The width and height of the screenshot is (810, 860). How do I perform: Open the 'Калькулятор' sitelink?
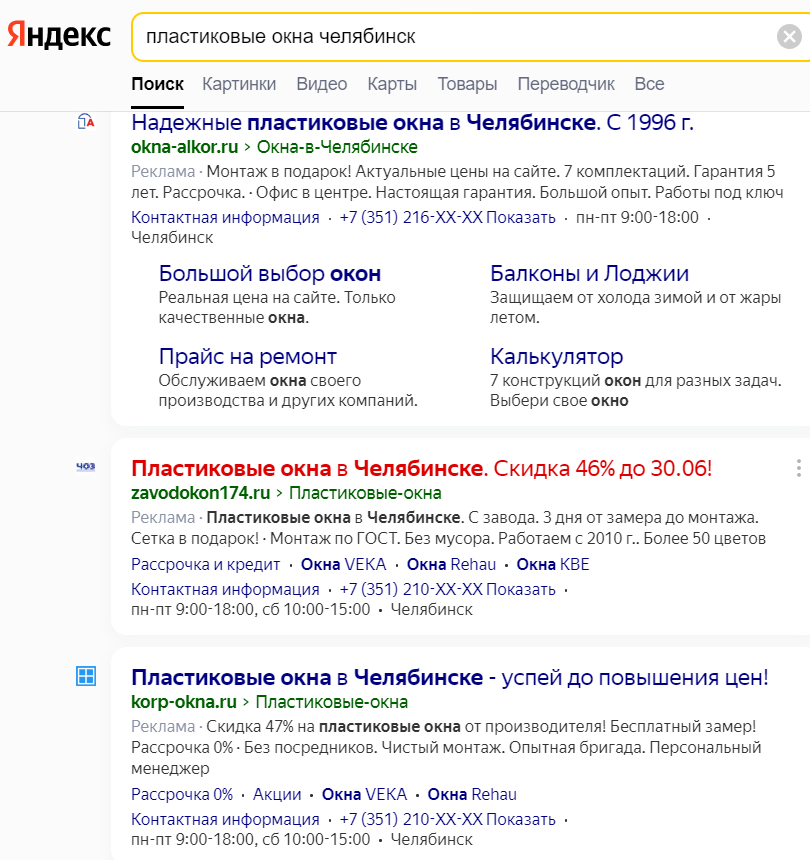pos(556,357)
